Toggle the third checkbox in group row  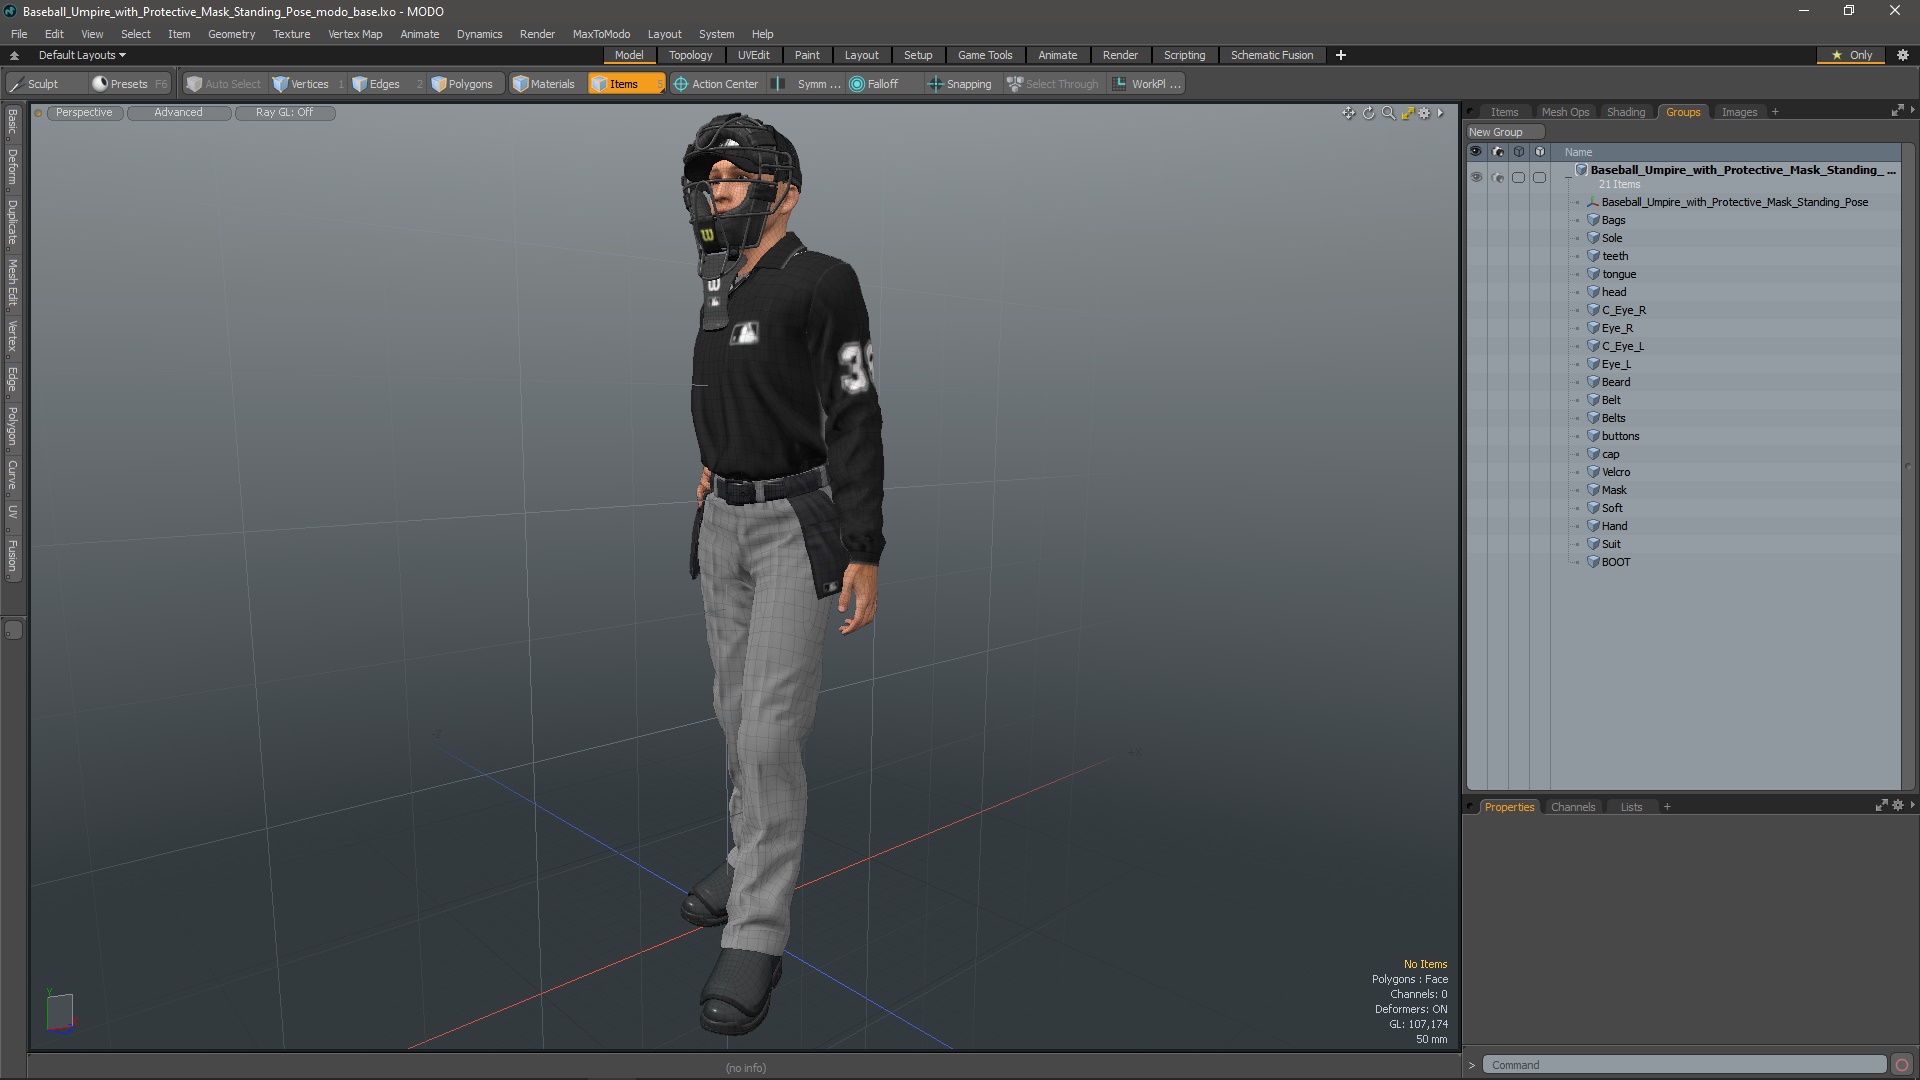point(1518,177)
